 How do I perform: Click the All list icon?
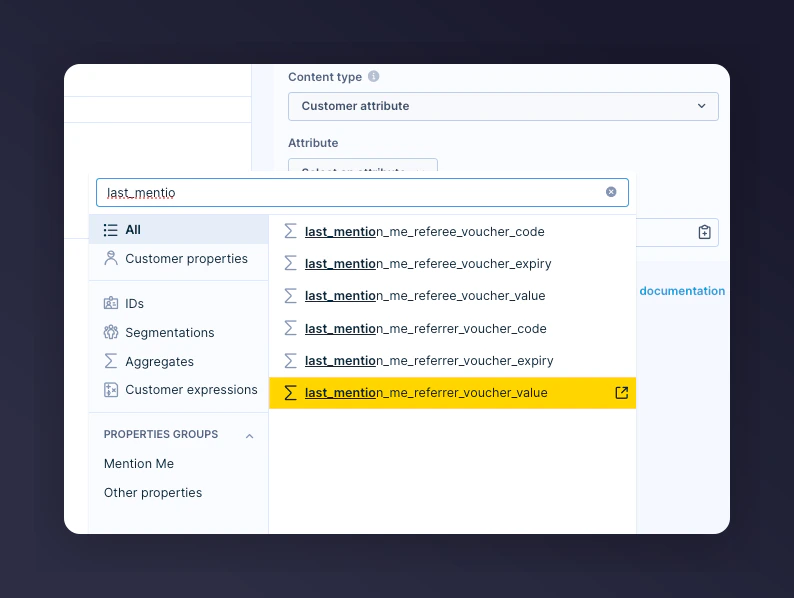pyautogui.click(x=110, y=230)
